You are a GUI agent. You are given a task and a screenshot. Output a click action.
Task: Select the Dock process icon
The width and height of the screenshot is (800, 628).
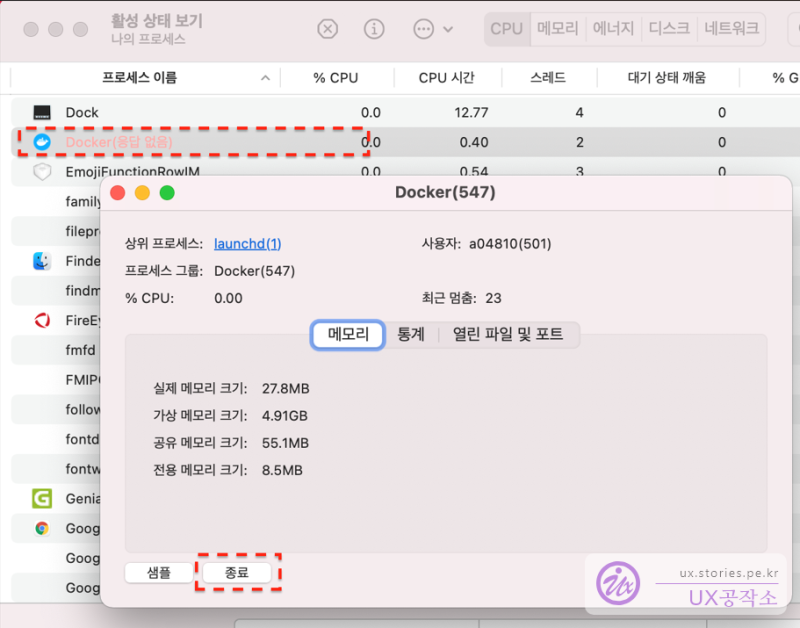pos(42,112)
